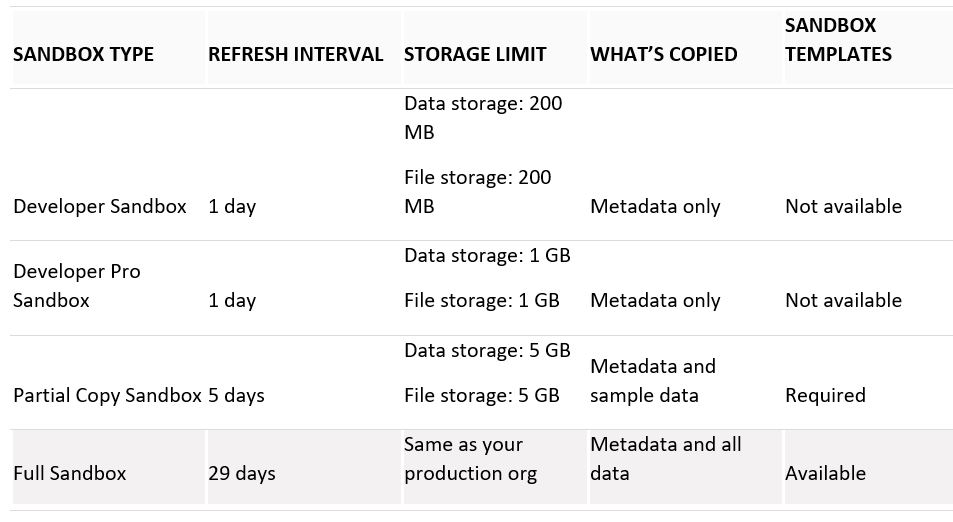Select the Developer Pro Sandbox cell
This screenshot has width=953, height=522.
coord(77,286)
